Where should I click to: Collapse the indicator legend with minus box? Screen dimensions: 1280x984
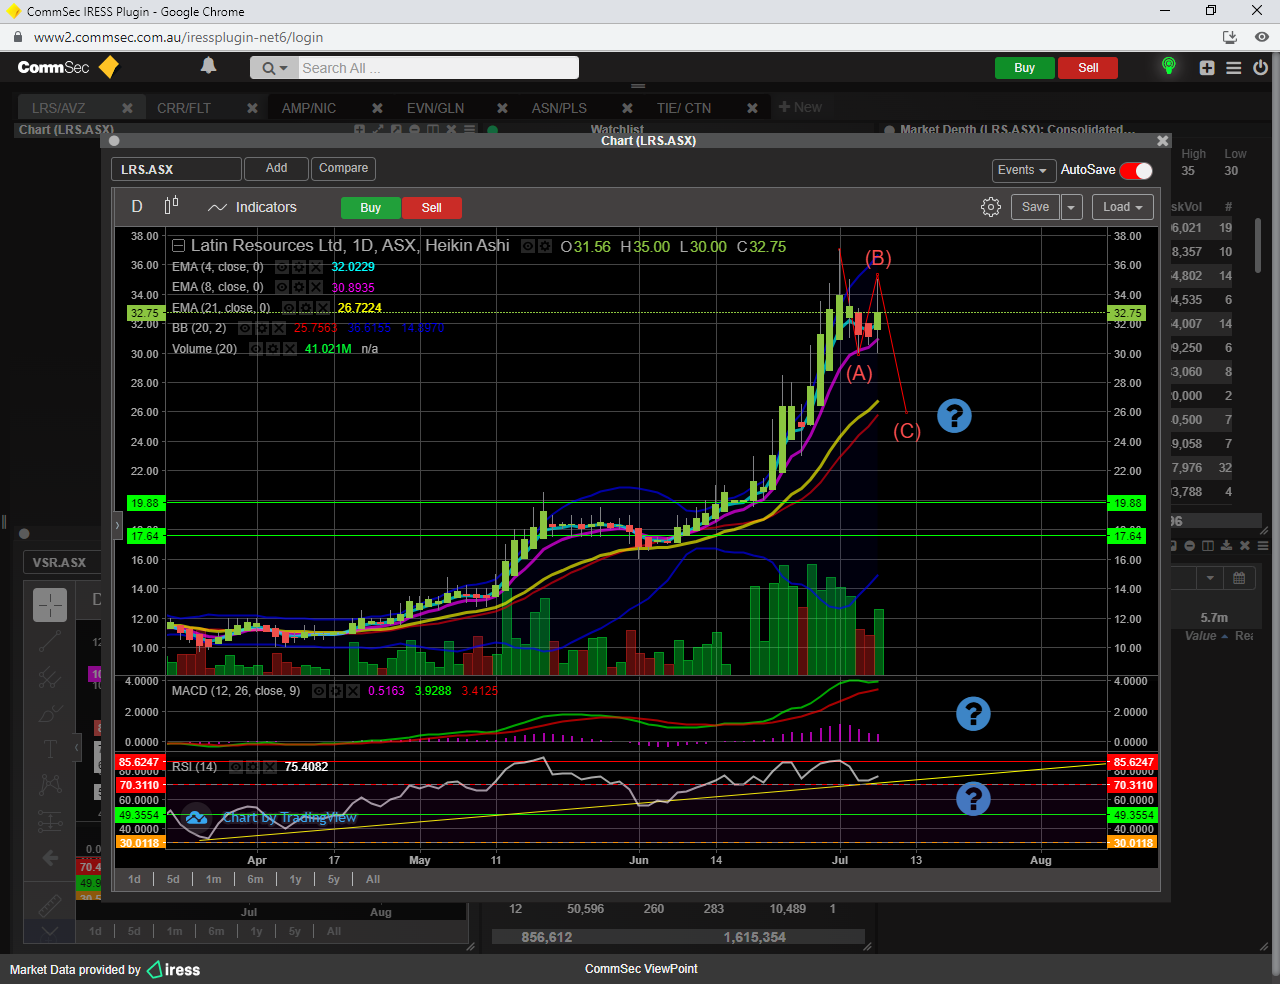click(x=178, y=246)
